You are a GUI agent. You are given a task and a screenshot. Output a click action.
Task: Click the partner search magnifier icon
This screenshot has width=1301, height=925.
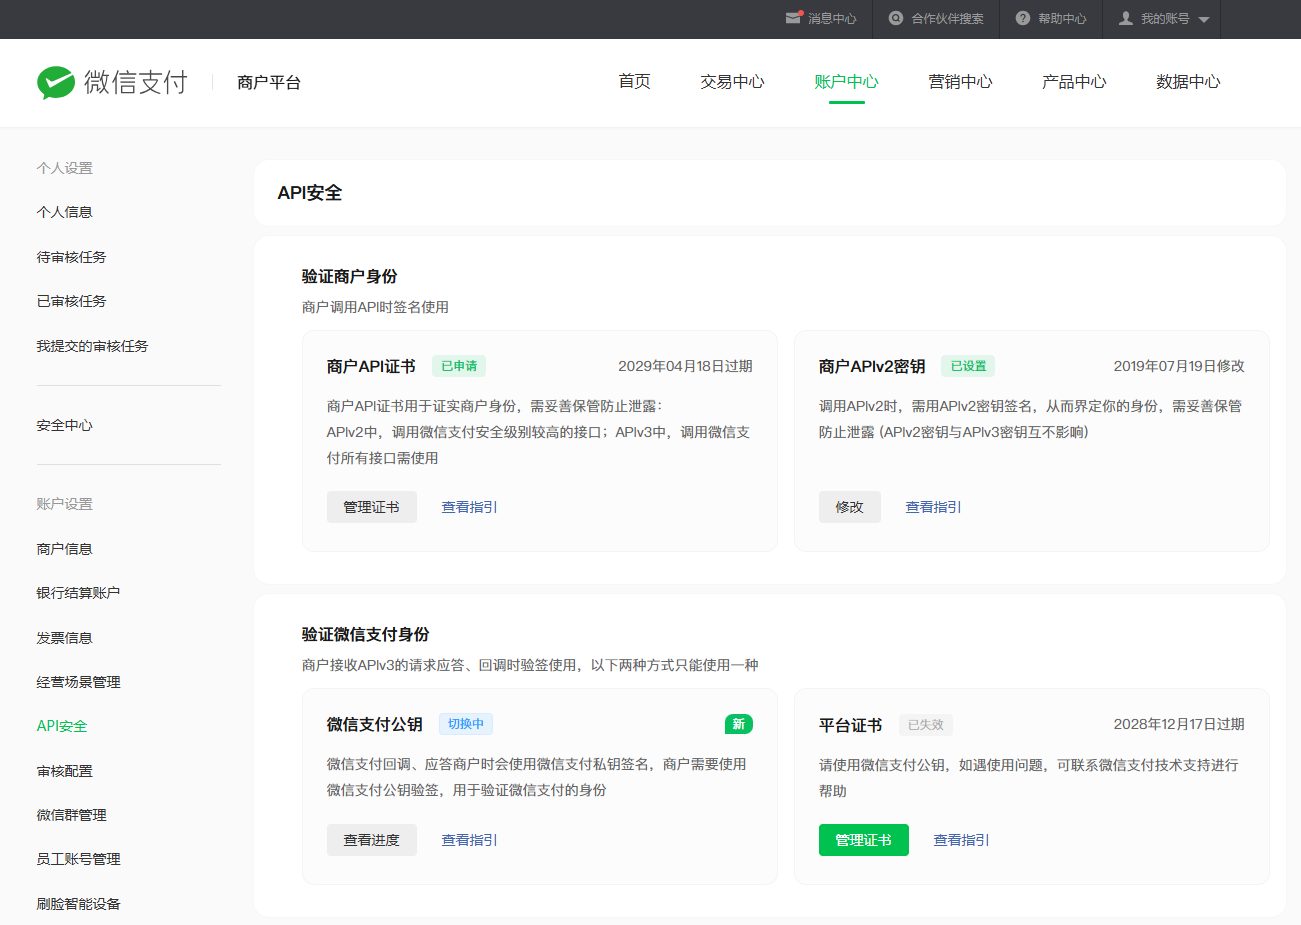tap(896, 18)
